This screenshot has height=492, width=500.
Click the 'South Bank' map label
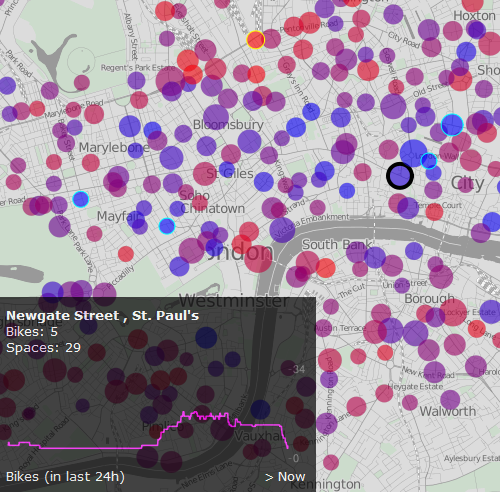337,245
